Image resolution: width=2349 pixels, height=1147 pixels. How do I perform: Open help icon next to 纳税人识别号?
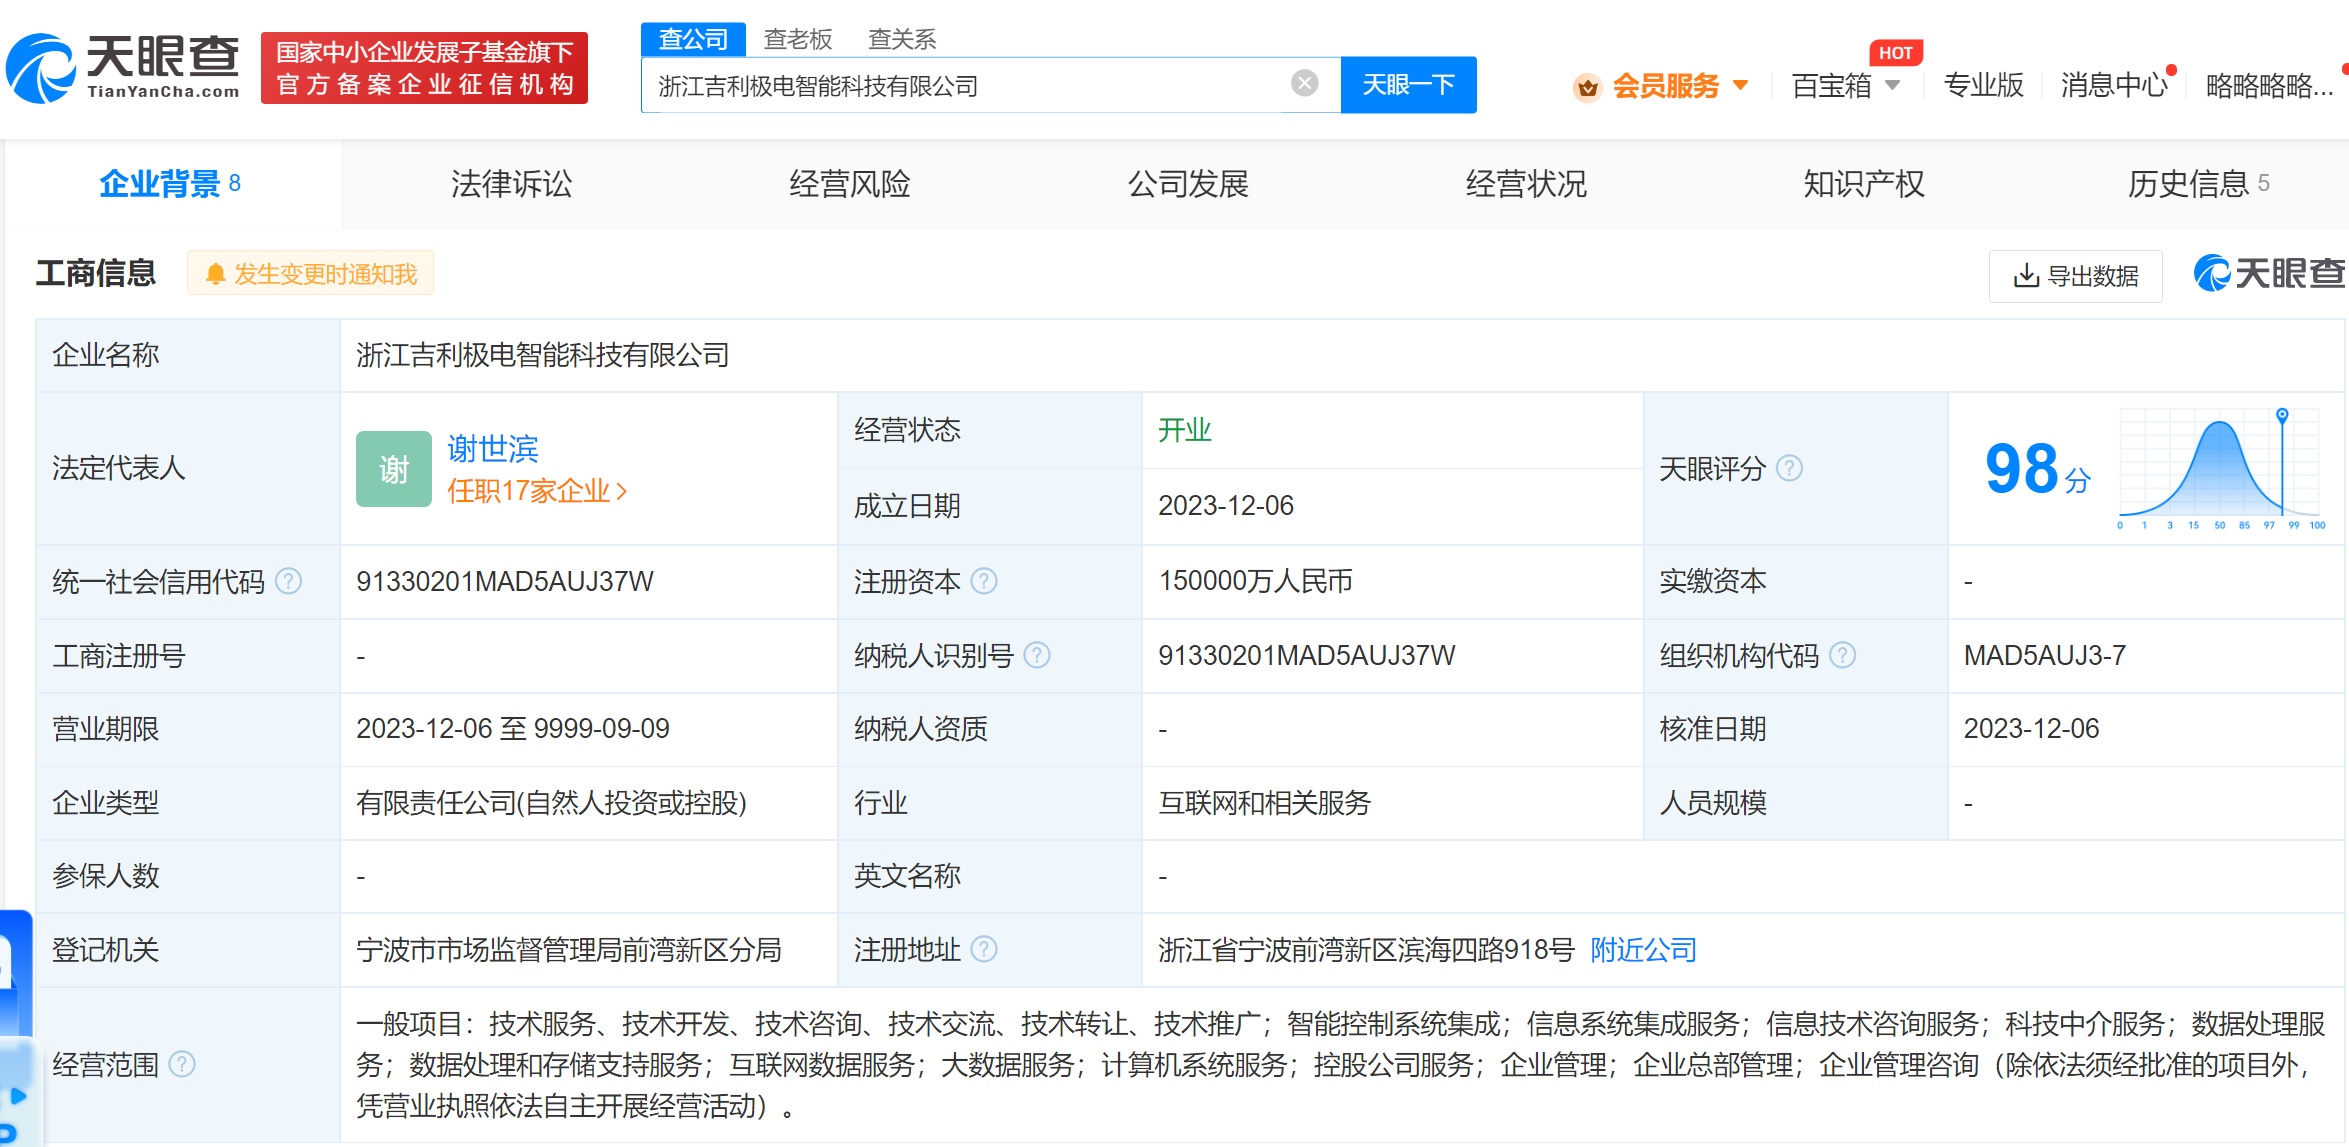coord(1037,655)
